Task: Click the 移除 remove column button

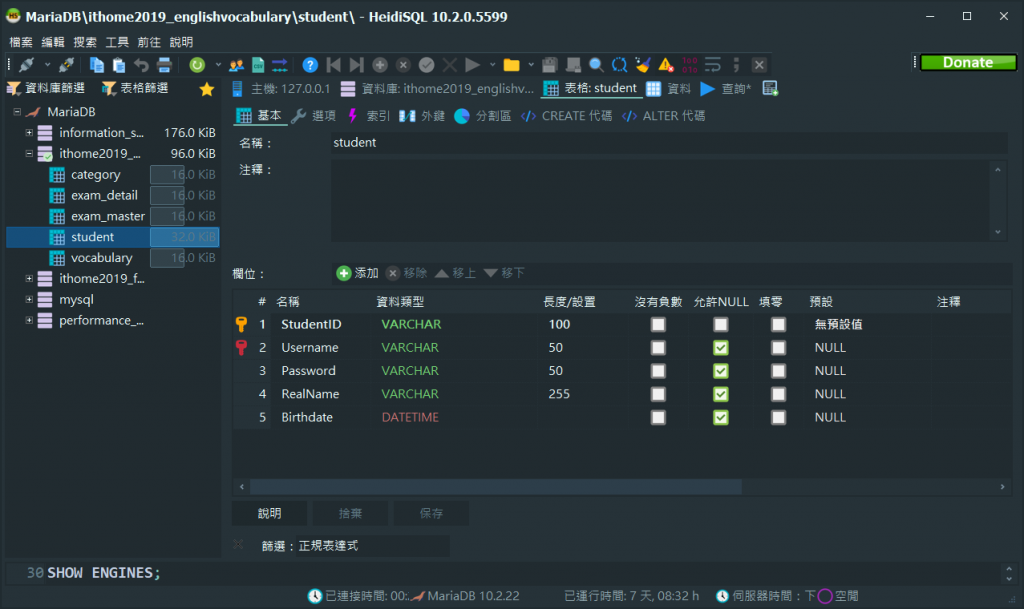Action: 406,273
